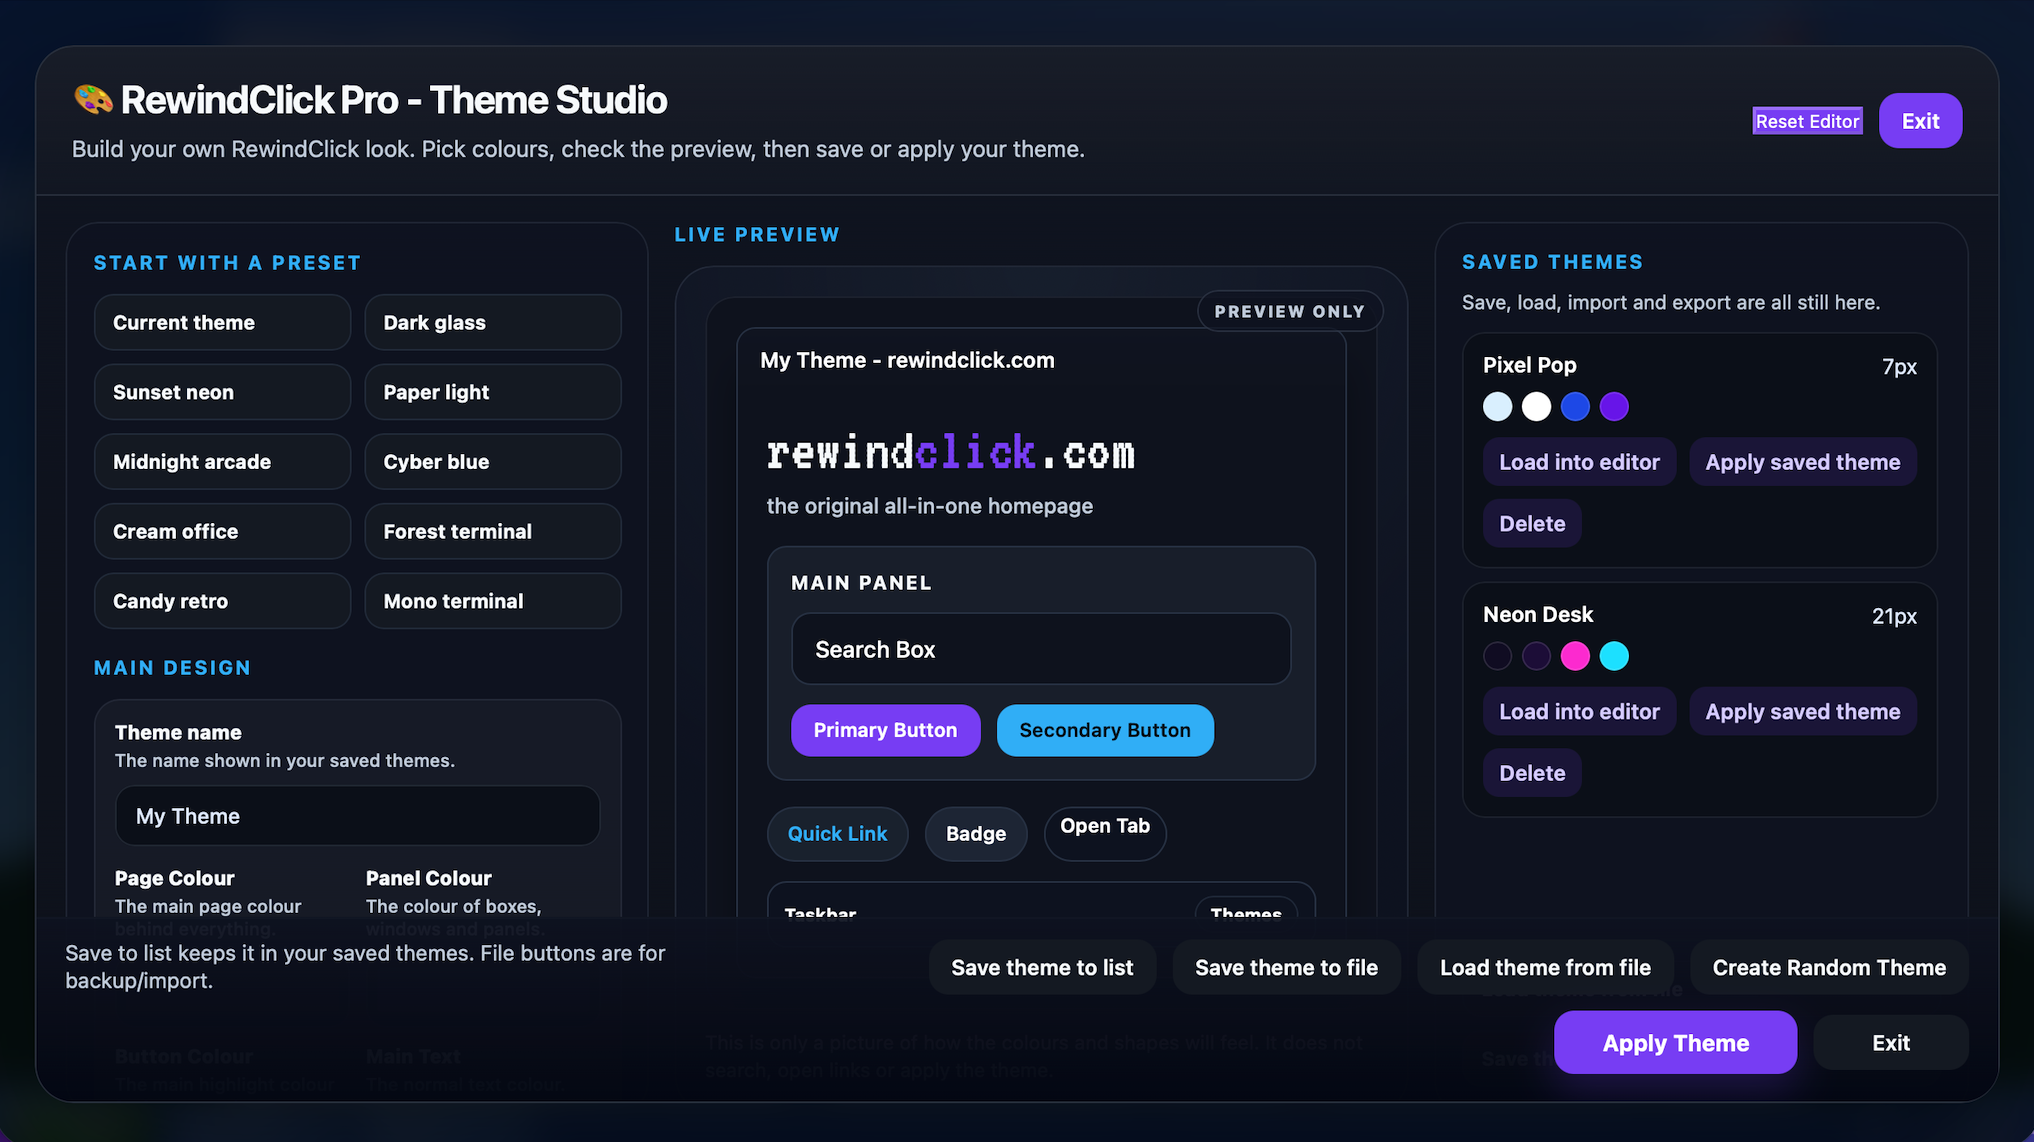This screenshot has width=2034, height=1142.
Task: Delete the Pixel Pop saved theme
Action: 1532,523
